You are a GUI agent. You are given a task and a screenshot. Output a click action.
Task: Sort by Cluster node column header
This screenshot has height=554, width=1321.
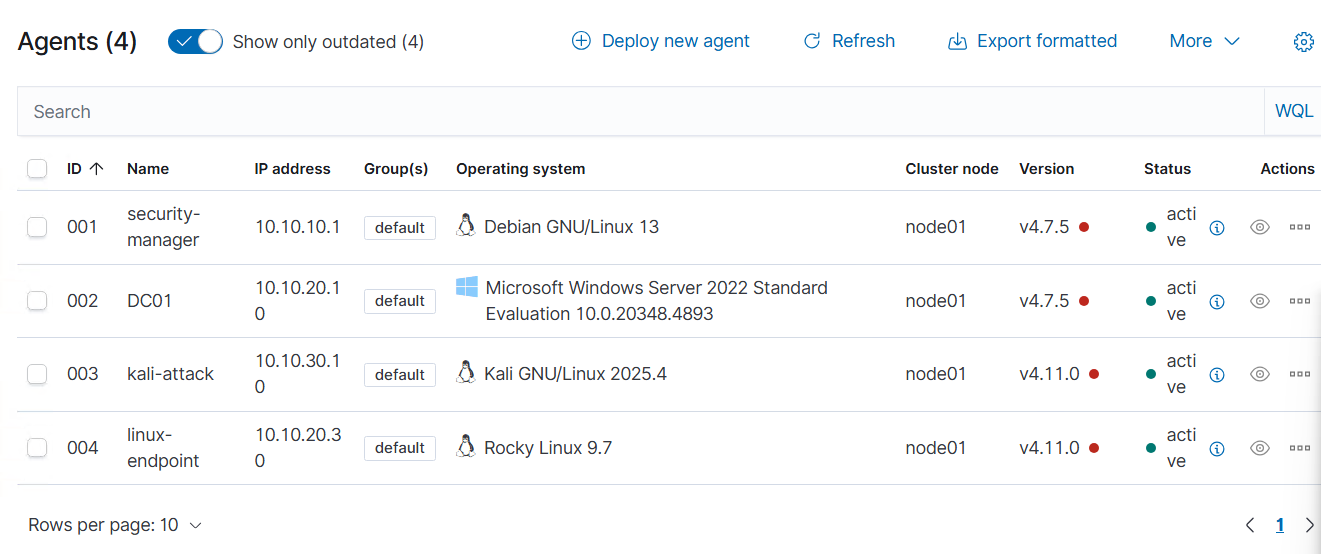click(x=952, y=169)
